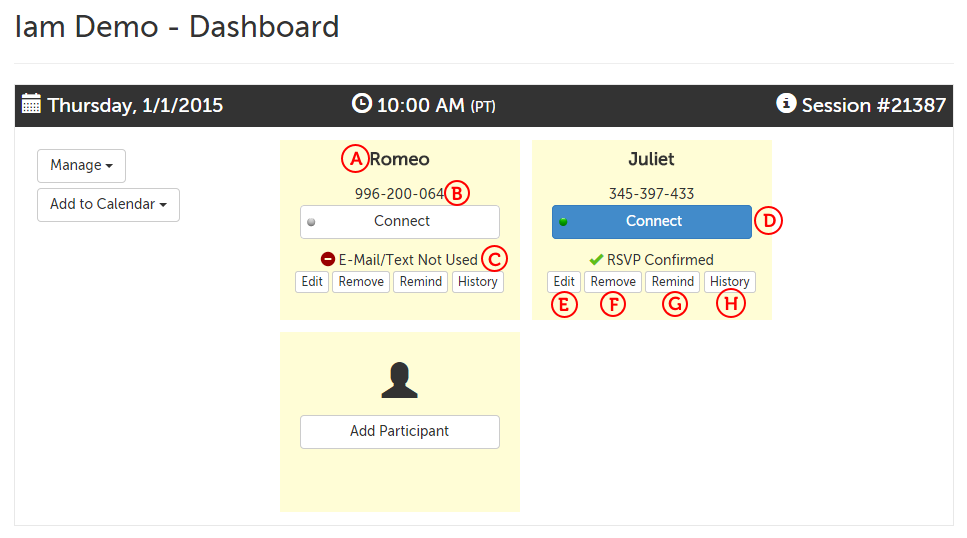Click the person silhouette icon above Add Participant

click(x=399, y=381)
